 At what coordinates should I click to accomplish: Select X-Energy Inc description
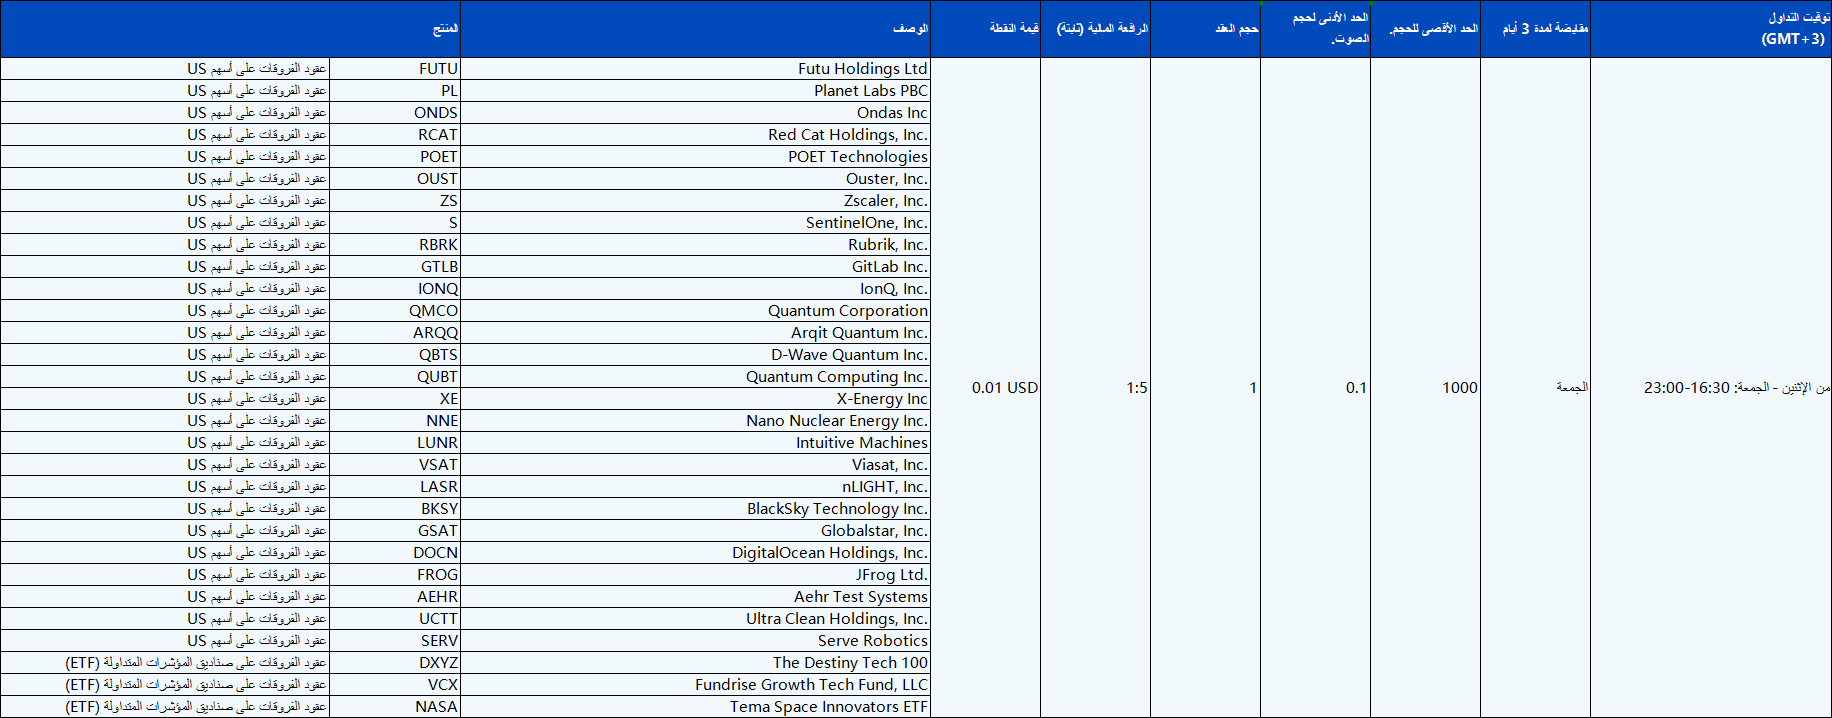pos(696,399)
